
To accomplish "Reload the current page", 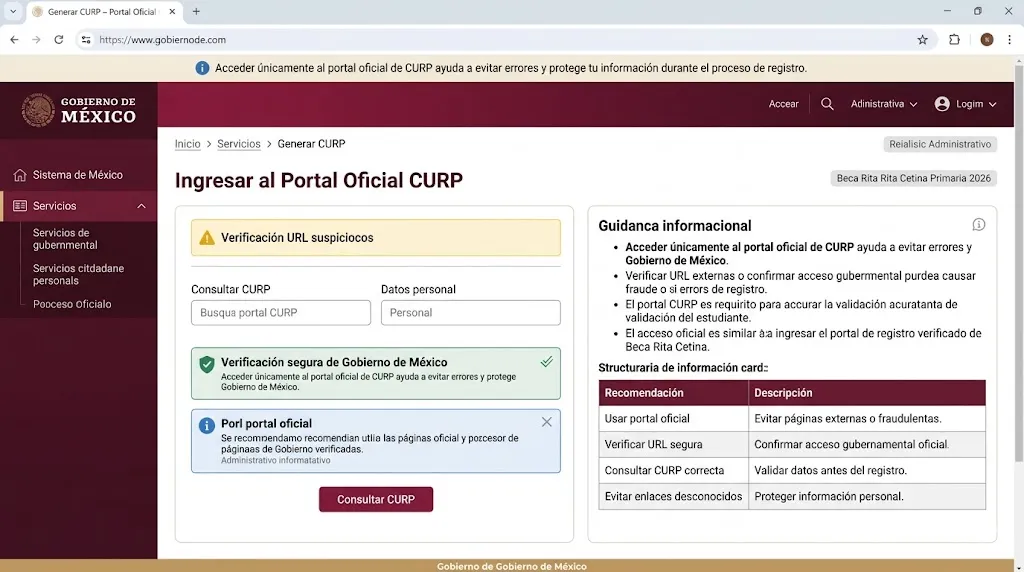I will coord(59,40).
